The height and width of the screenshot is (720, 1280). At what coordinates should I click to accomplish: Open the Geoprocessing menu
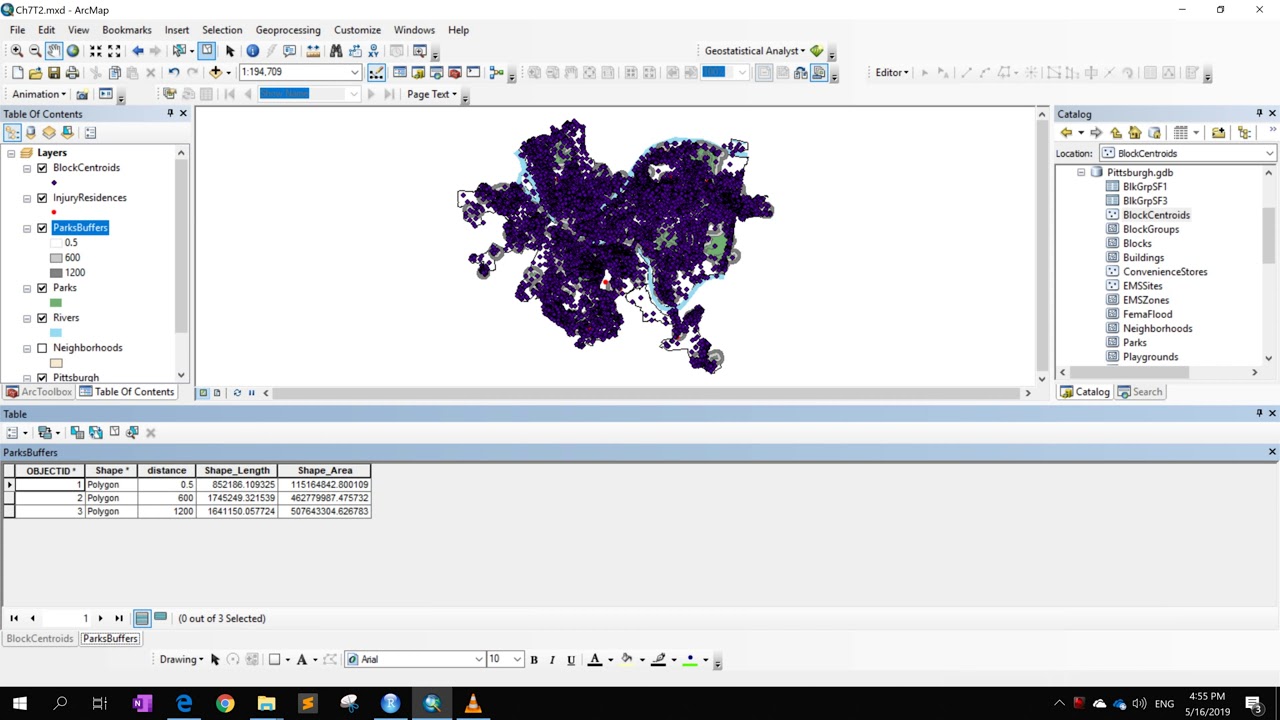point(288,30)
